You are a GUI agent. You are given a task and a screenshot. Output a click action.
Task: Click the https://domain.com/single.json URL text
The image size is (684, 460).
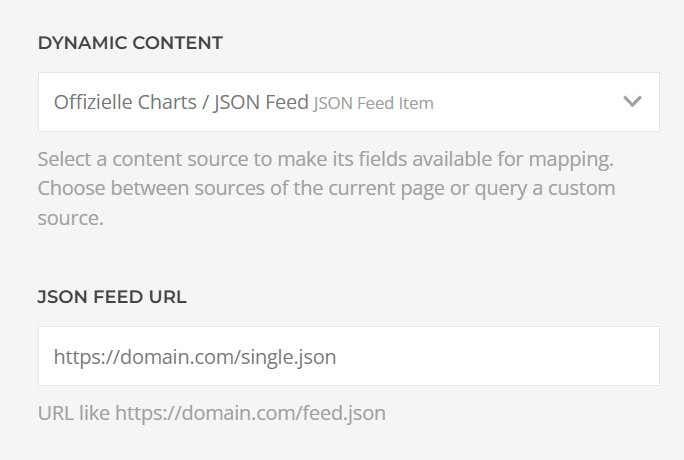194,356
